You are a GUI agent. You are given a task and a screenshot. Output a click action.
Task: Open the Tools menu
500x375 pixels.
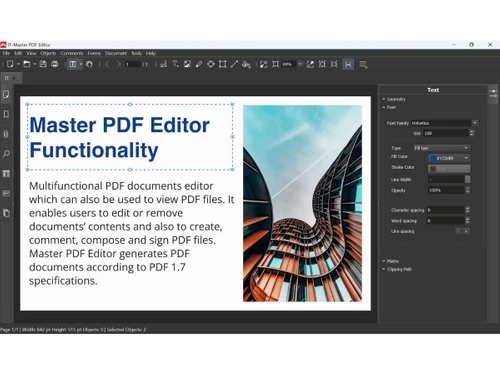136,53
